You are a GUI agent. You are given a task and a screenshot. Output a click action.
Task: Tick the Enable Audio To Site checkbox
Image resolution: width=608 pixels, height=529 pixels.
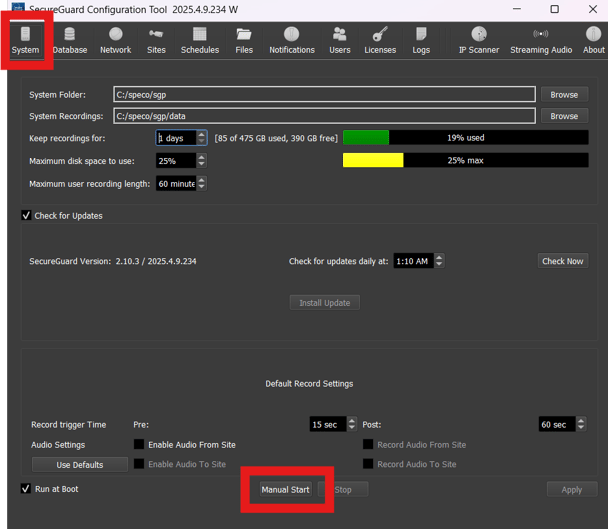(139, 464)
